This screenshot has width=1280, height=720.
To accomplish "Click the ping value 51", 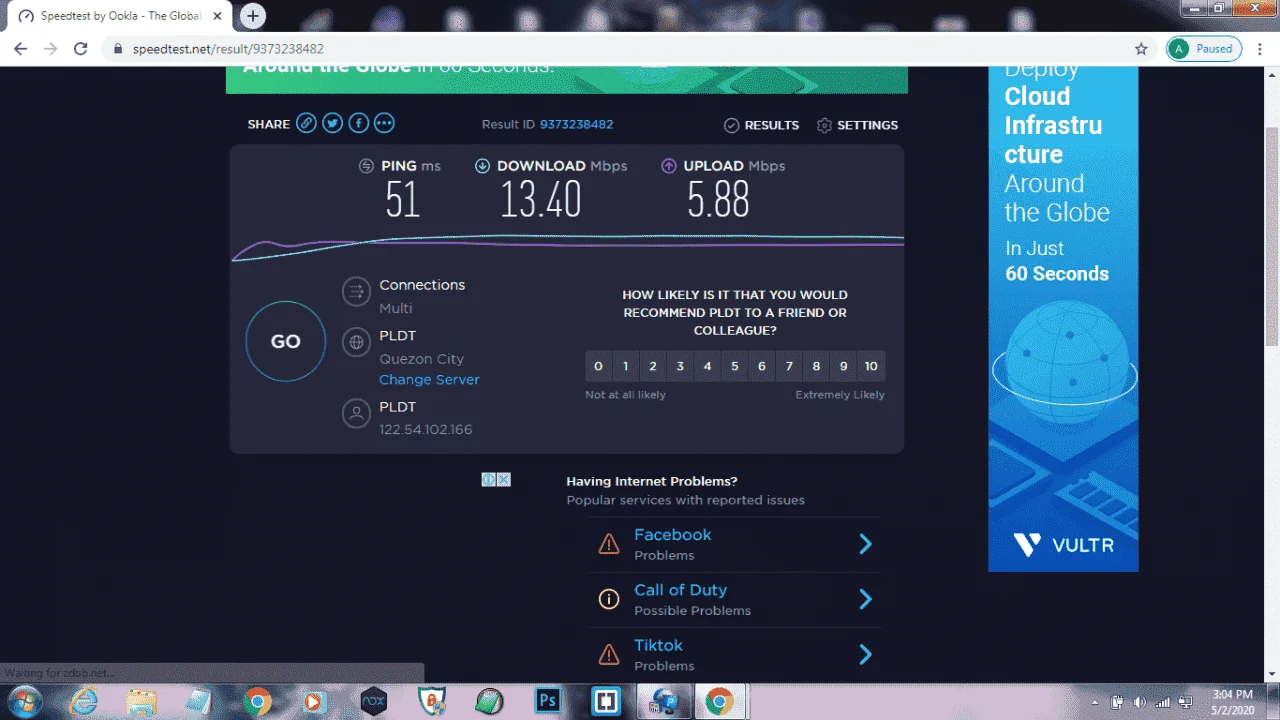I will (402, 200).
